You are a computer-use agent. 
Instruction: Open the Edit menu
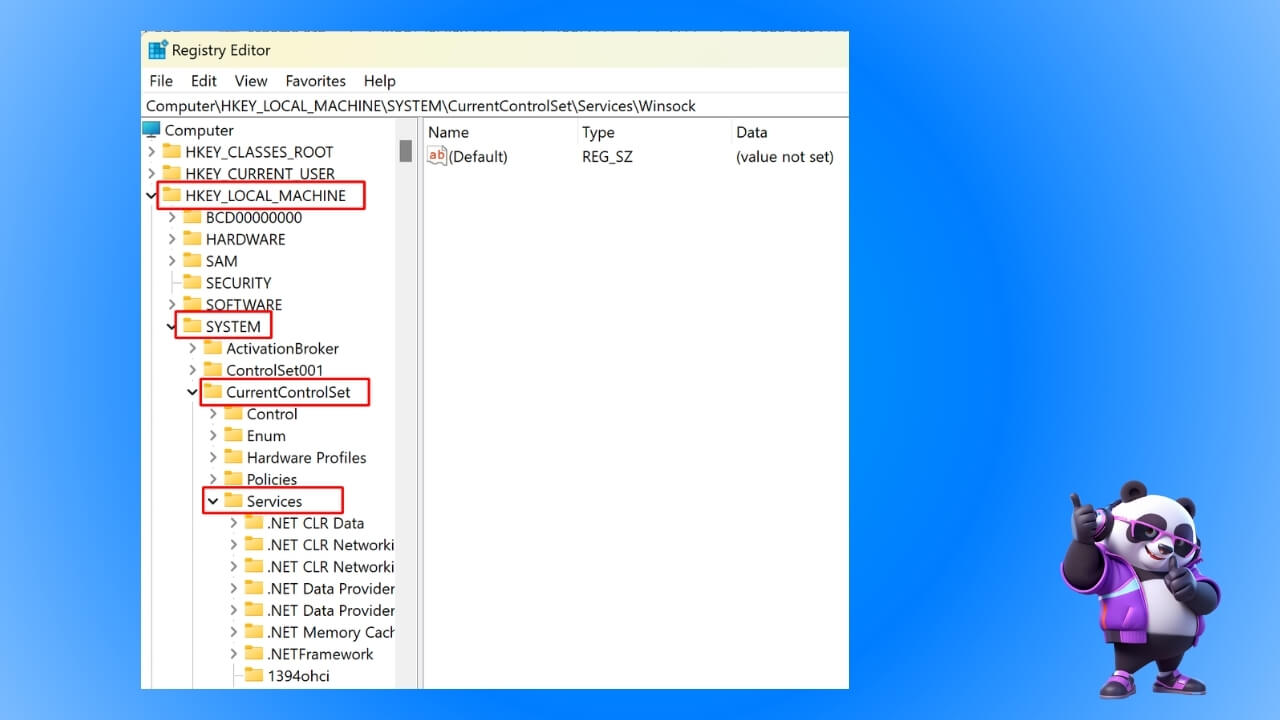coord(204,81)
